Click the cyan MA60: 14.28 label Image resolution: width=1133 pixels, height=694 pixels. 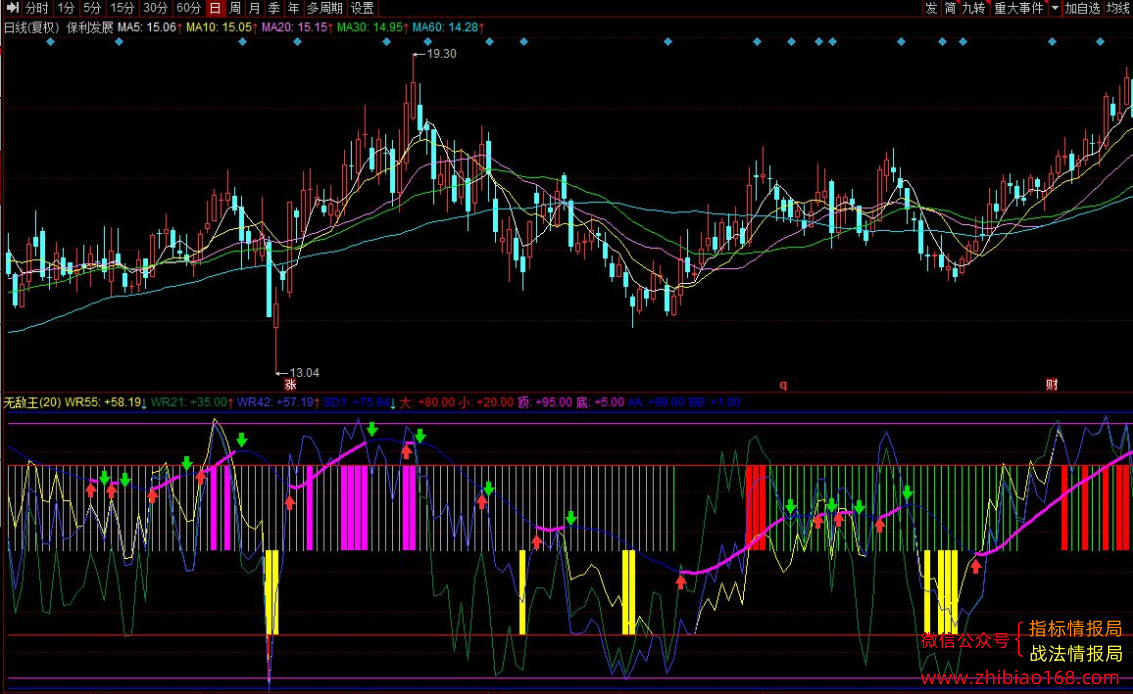point(448,27)
